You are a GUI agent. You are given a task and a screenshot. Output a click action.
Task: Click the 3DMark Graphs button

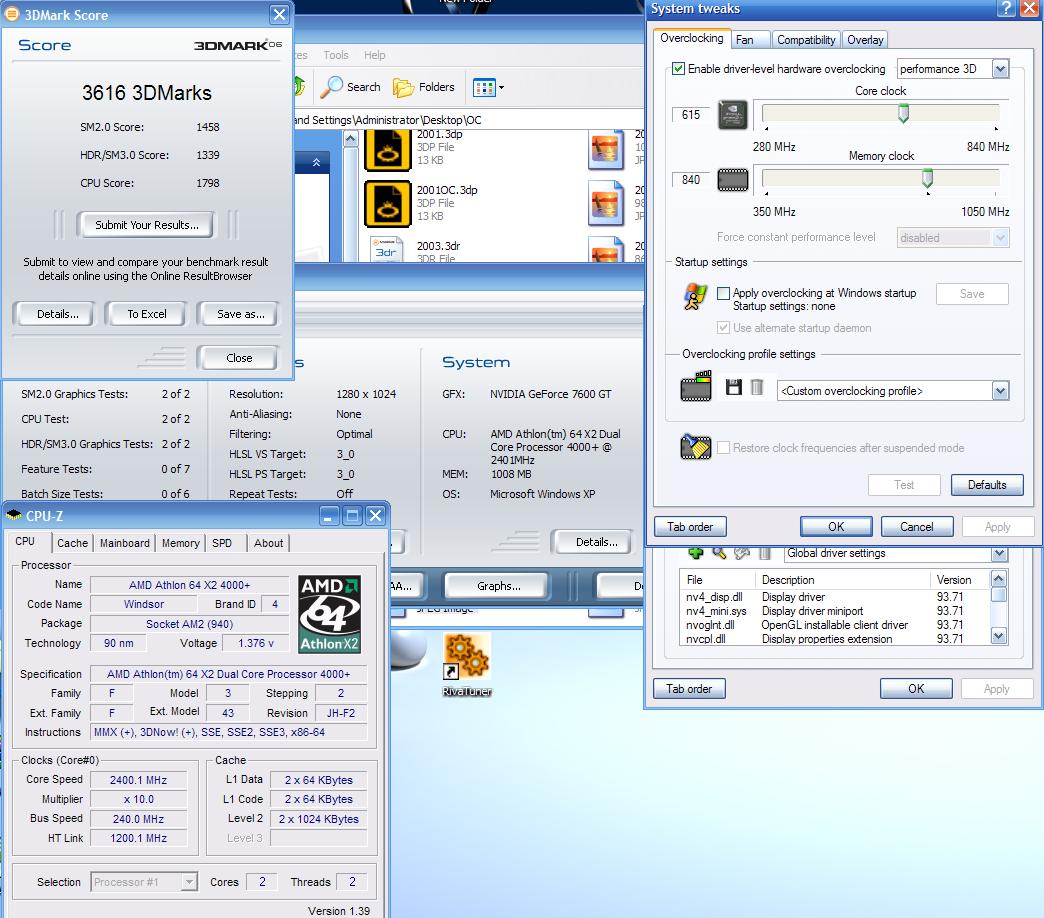coord(499,586)
